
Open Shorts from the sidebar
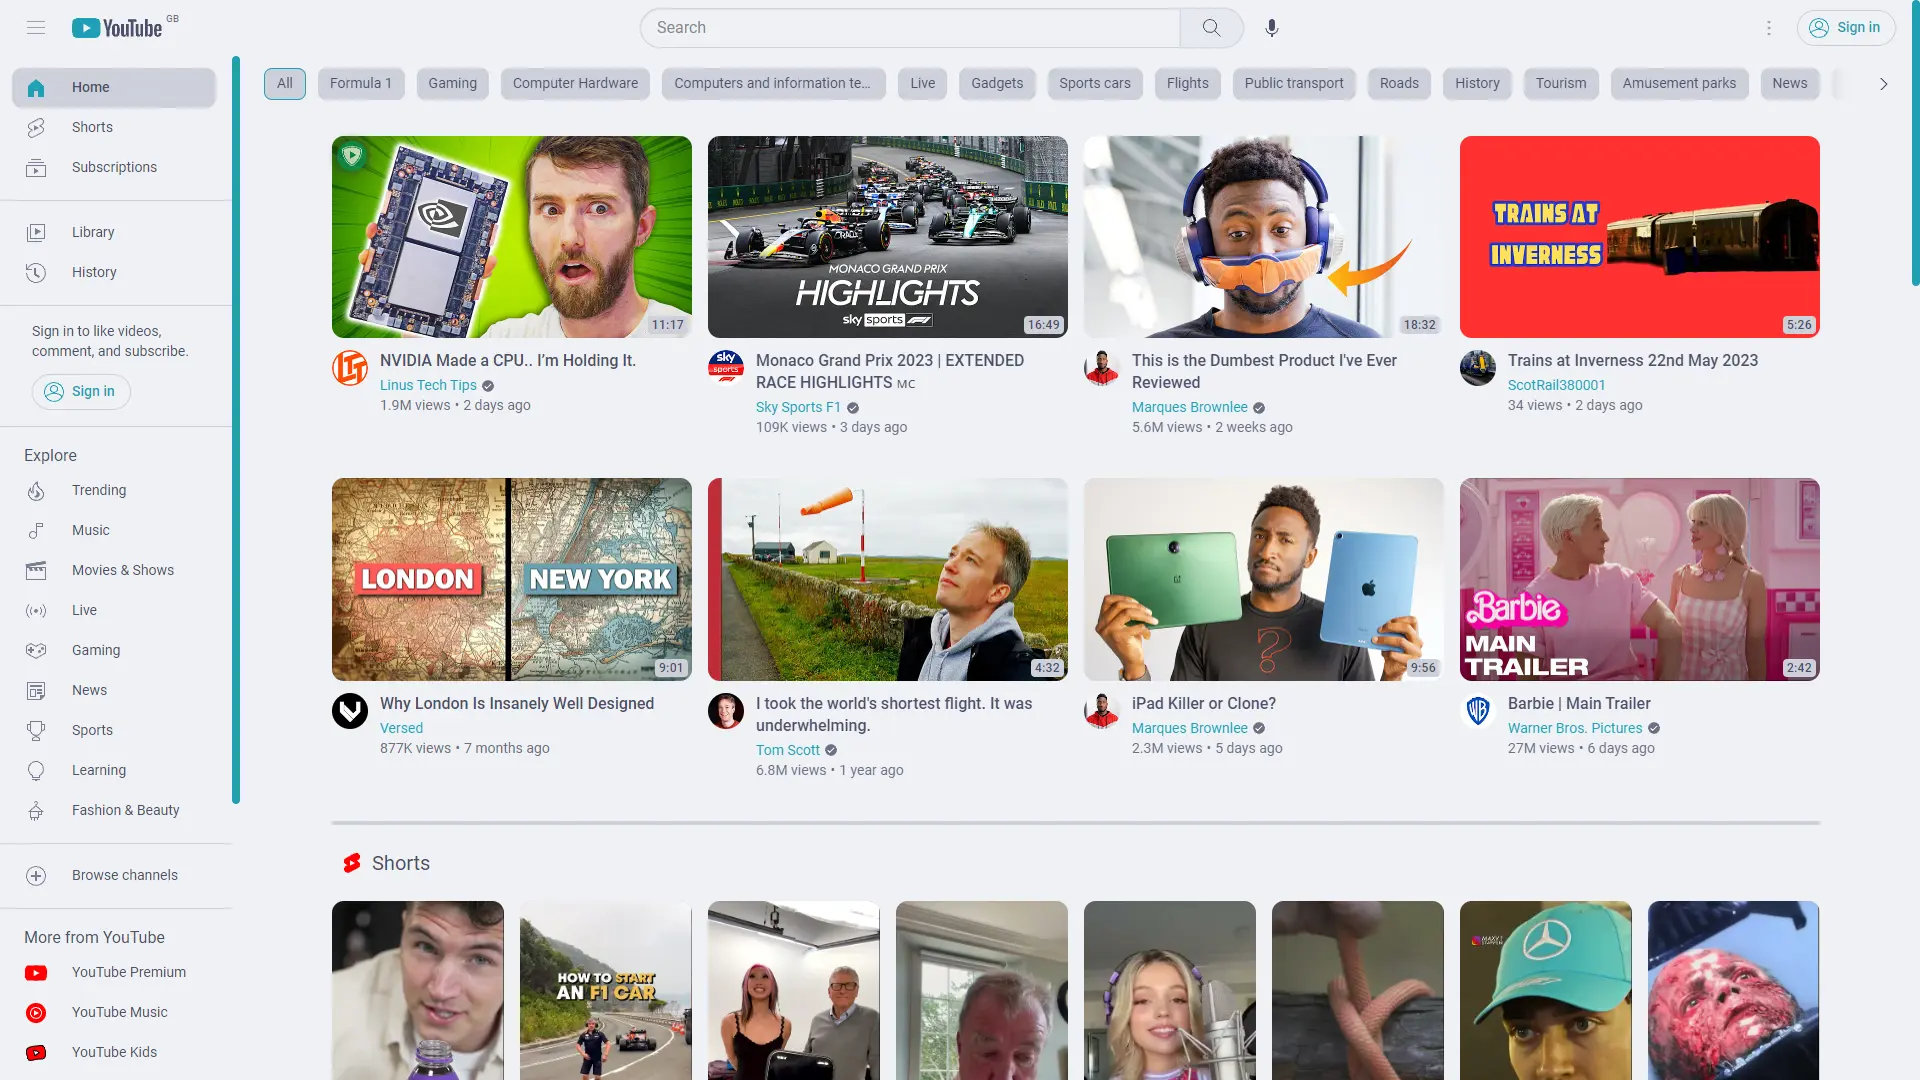[x=92, y=127]
